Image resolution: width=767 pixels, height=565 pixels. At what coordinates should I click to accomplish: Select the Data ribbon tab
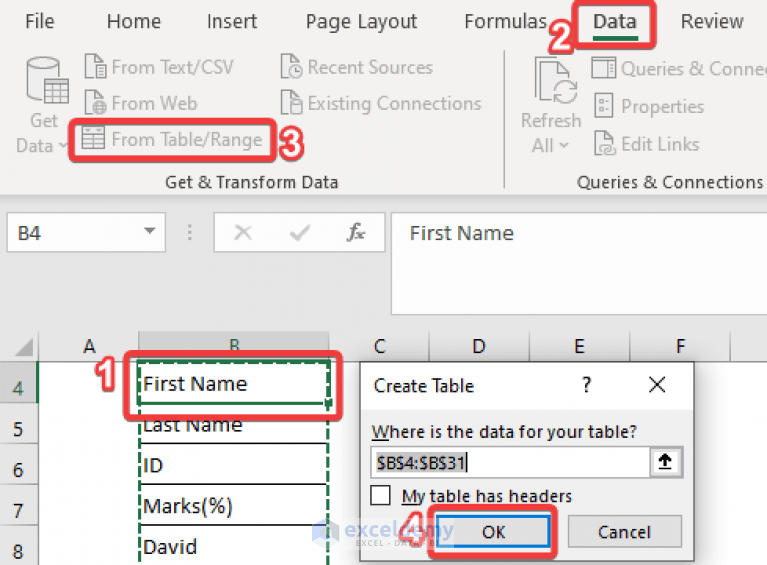click(614, 22)
